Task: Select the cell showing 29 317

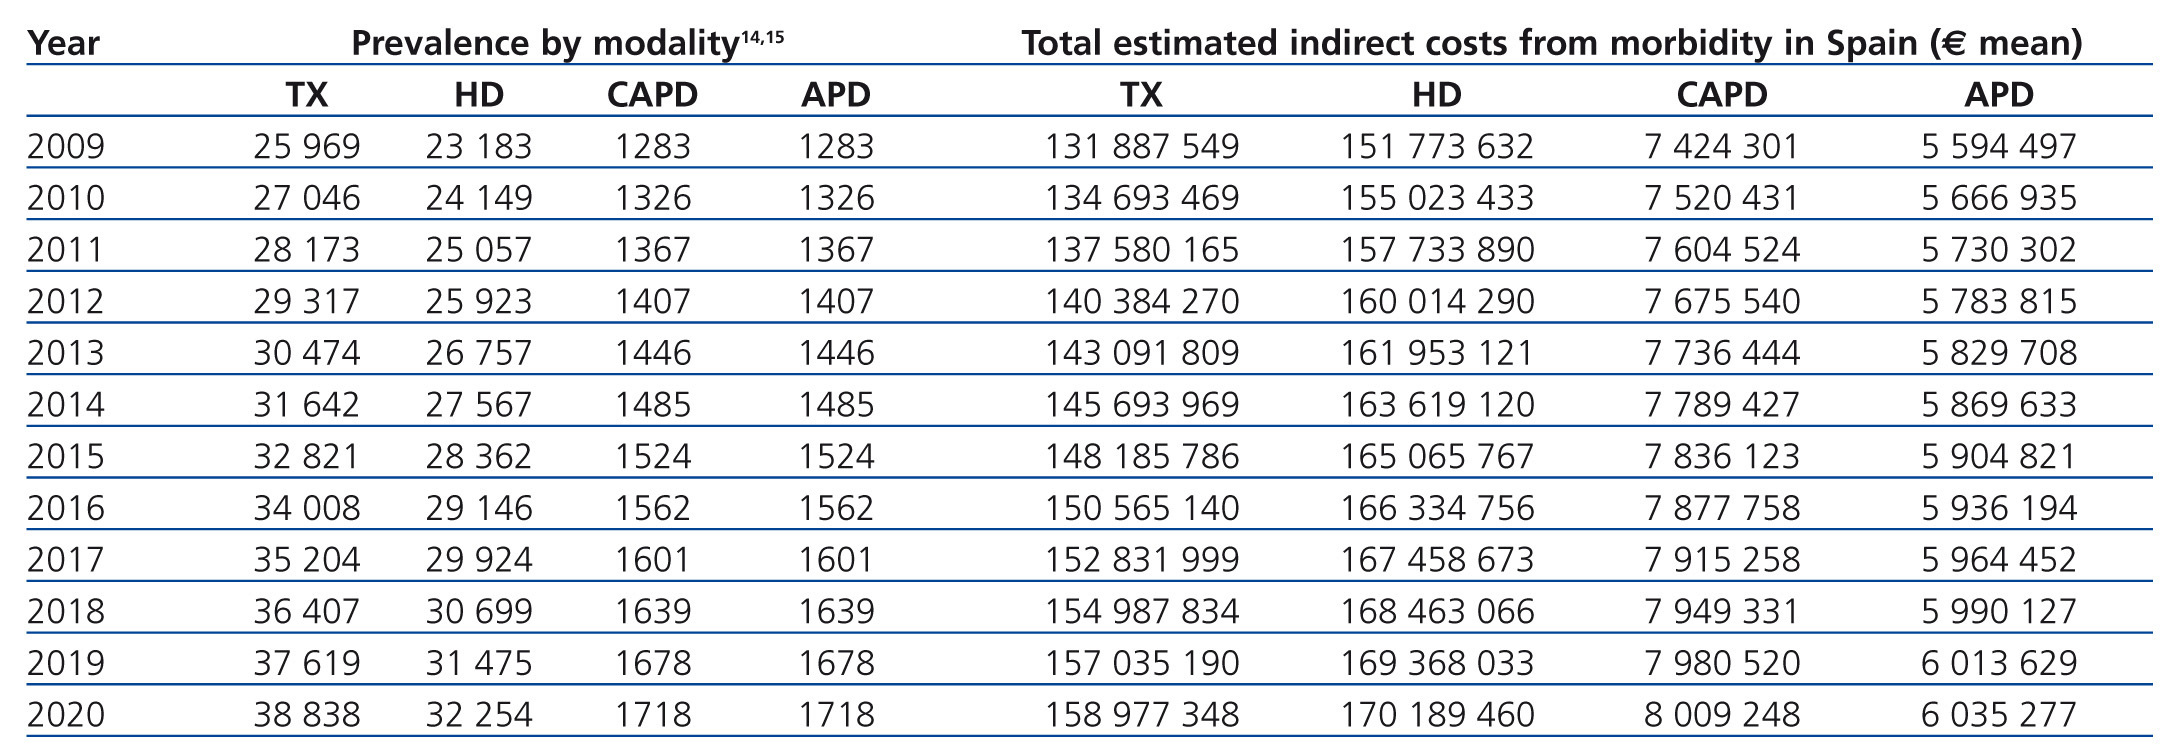Action: point(306,302)
